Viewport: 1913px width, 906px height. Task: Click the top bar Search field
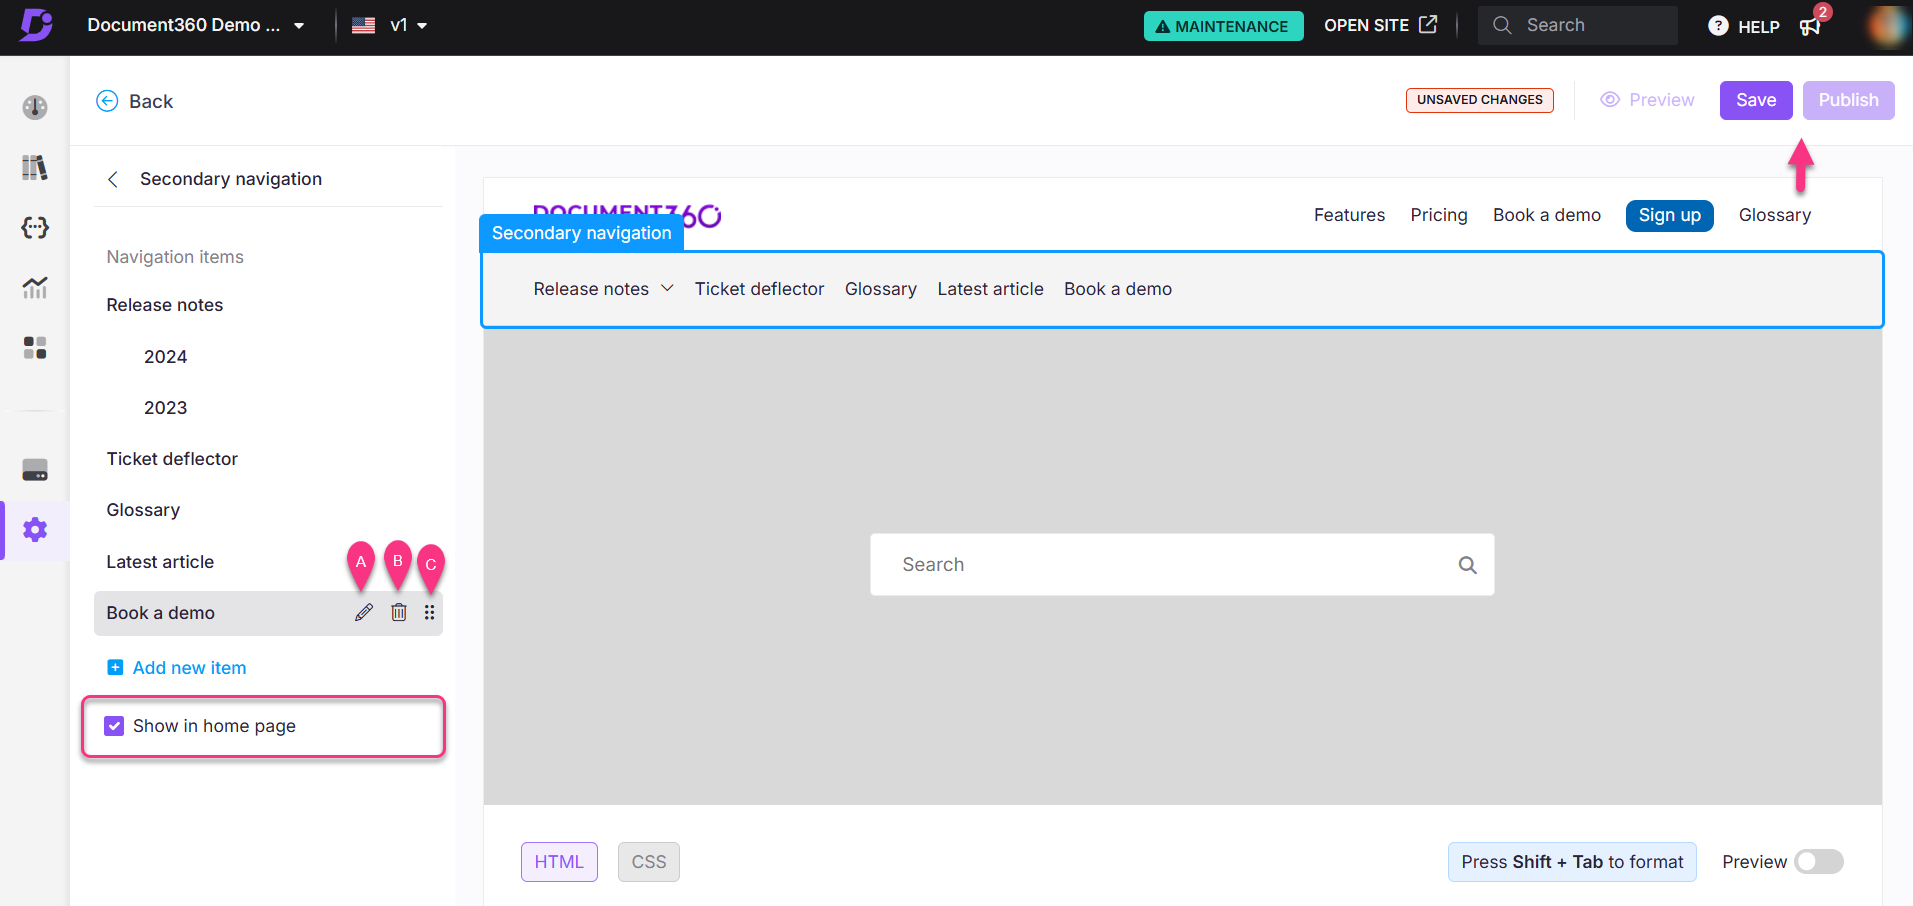pos(1577,25)
